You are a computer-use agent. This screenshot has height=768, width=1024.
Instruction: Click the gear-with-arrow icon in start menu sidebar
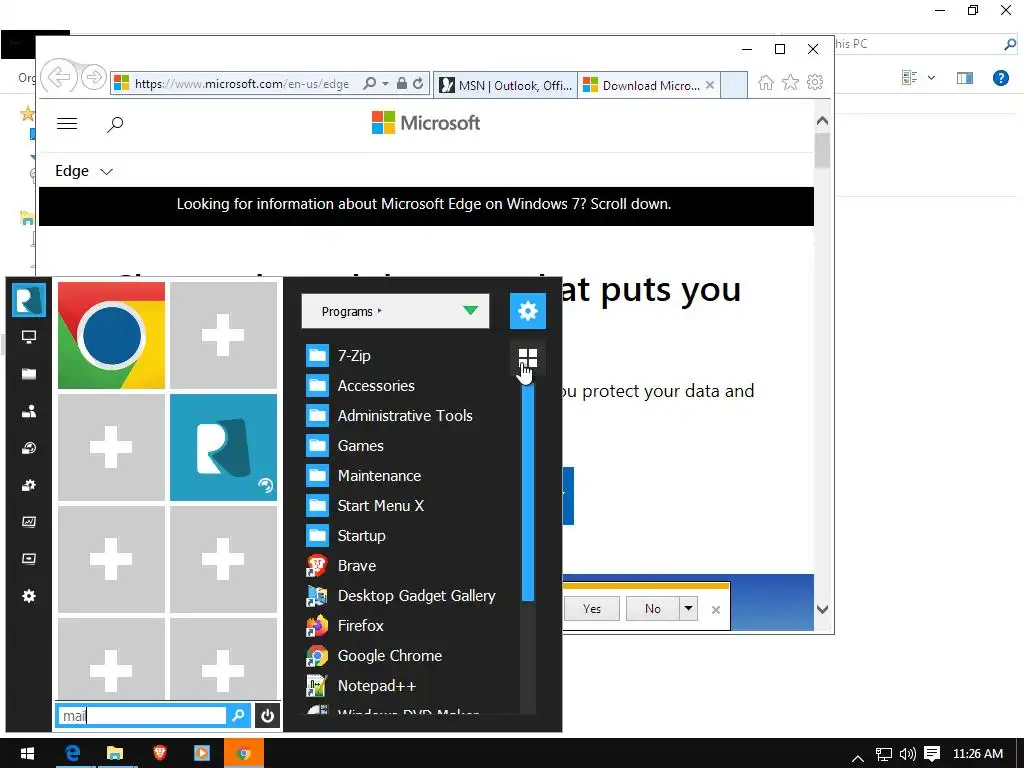29,485
